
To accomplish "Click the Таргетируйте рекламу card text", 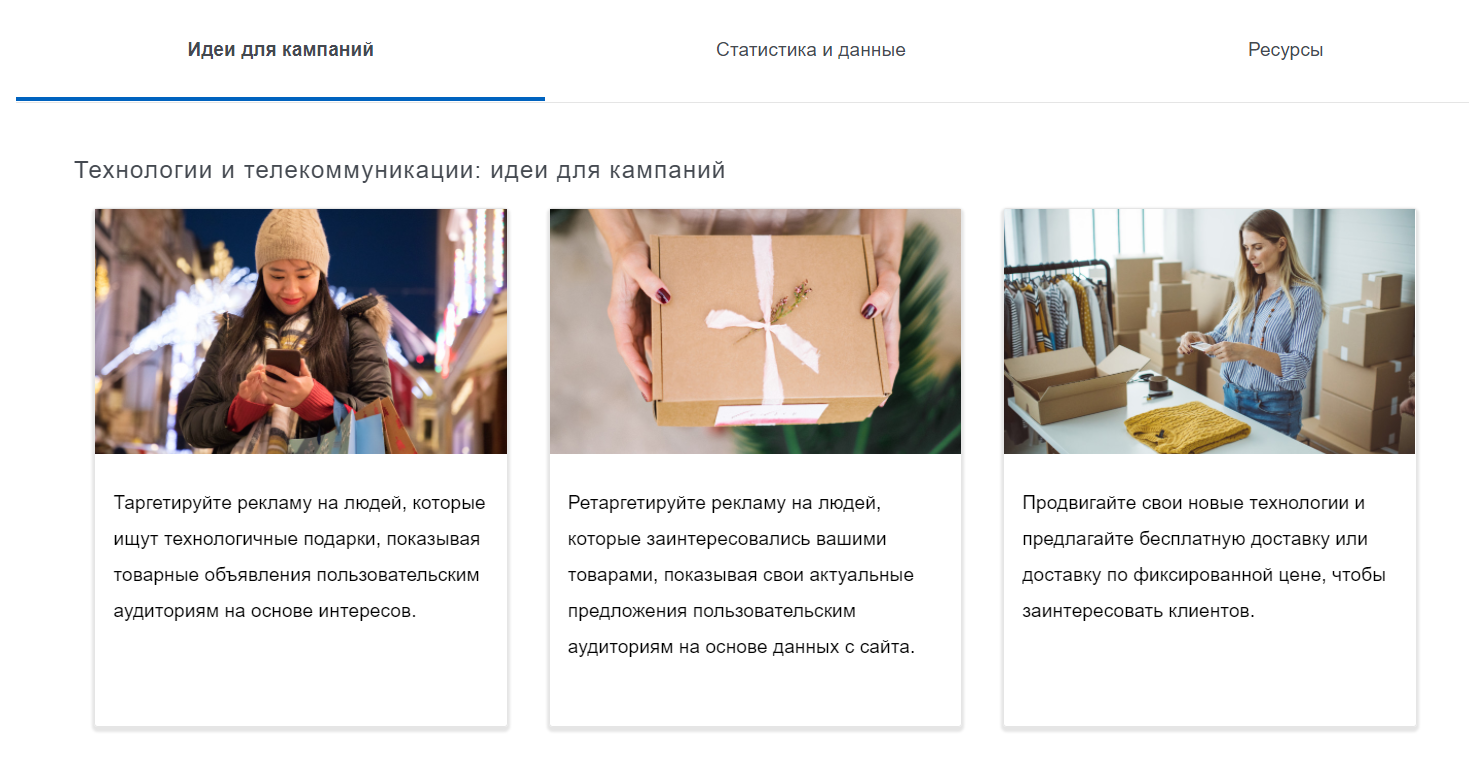I will 300,557.
